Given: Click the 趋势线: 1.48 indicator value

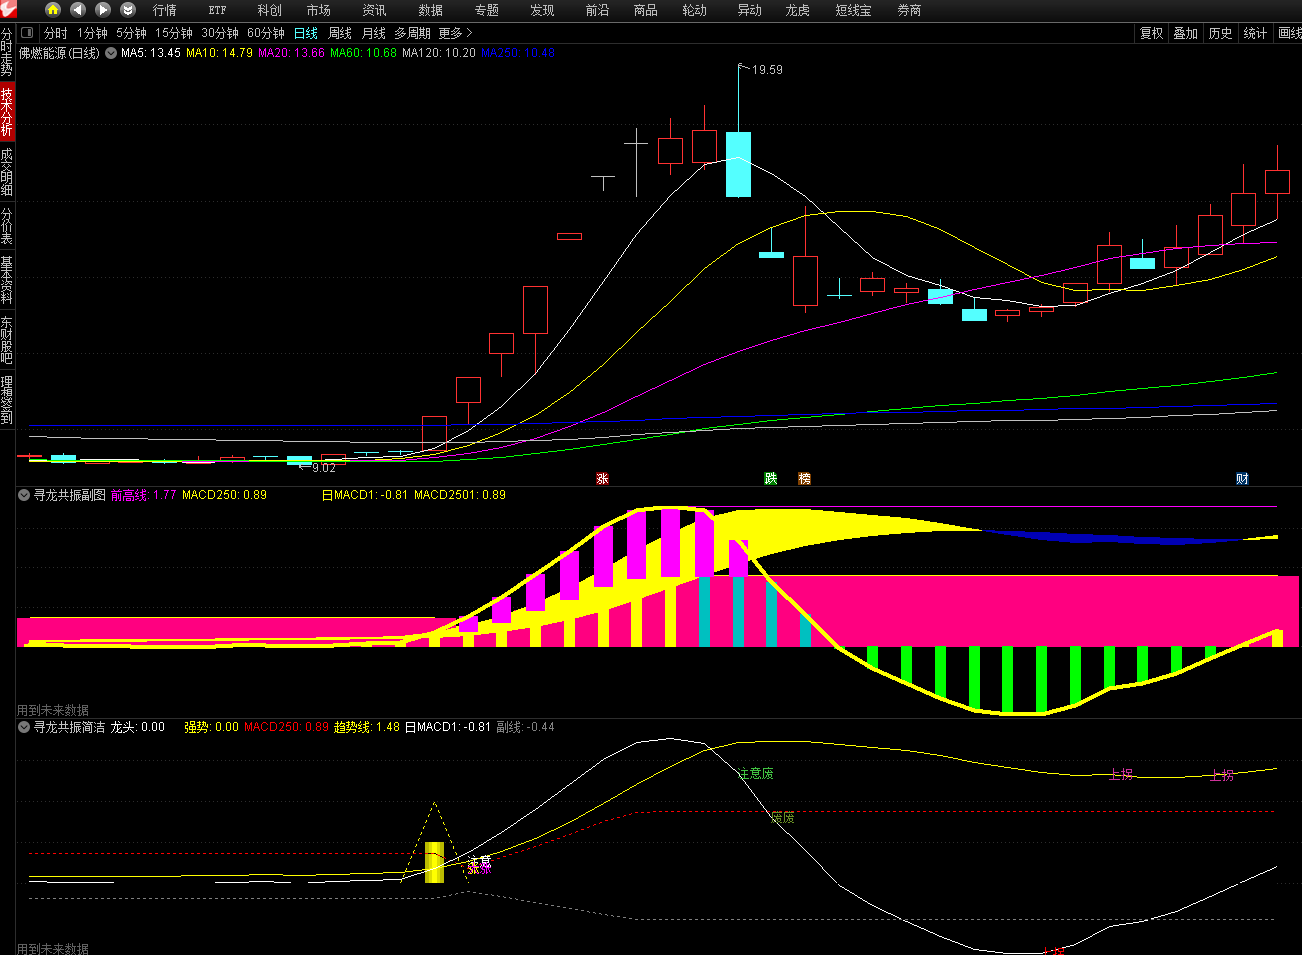Looking at the screenshot, I should click(367, 727).
